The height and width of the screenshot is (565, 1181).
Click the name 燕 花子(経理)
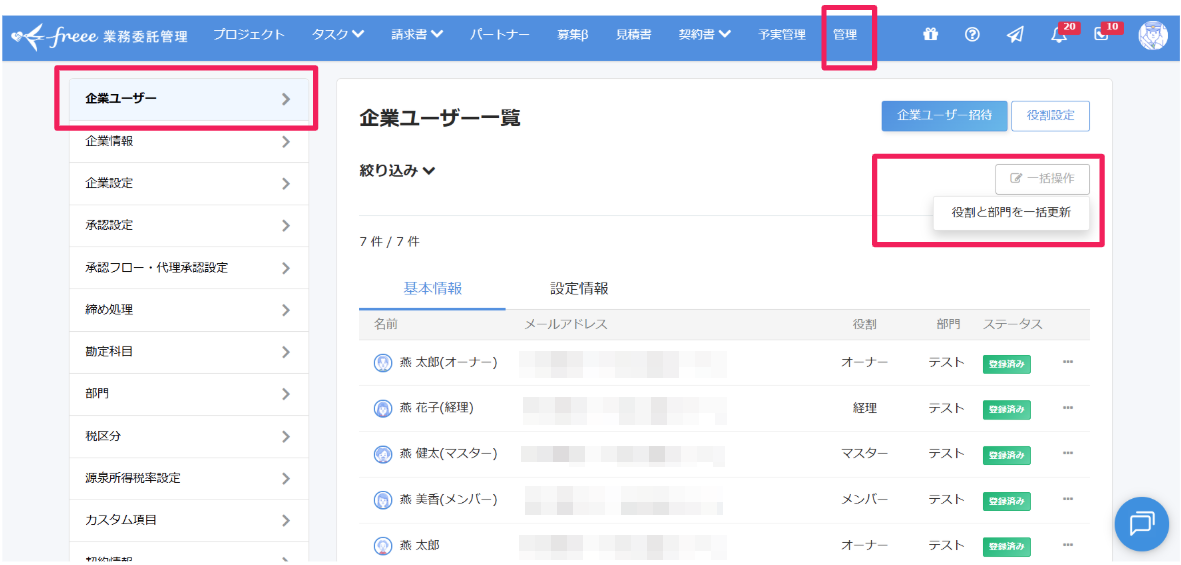click(x=436, y=408)
